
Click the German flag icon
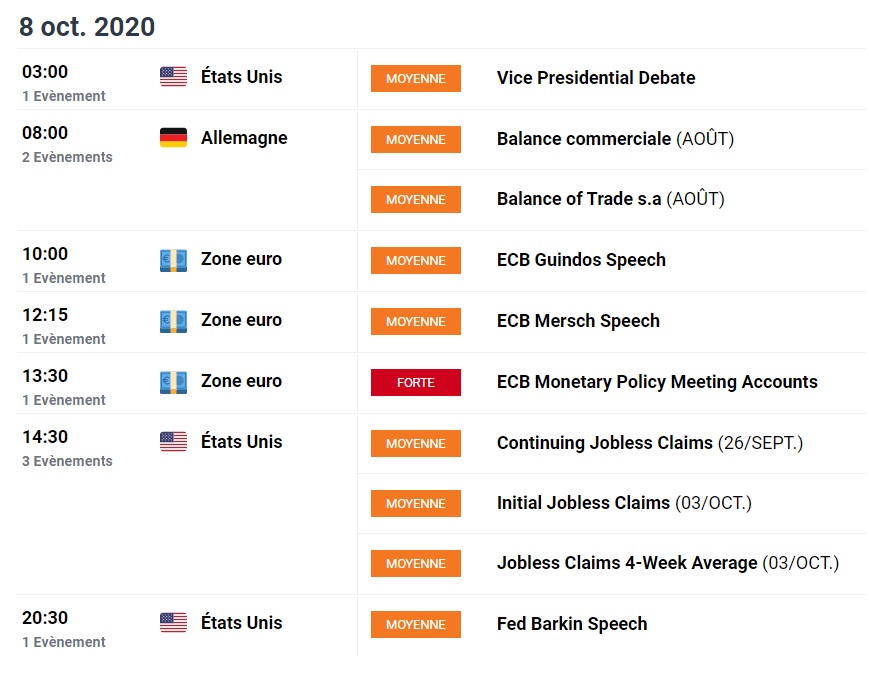tap(173, 137)
